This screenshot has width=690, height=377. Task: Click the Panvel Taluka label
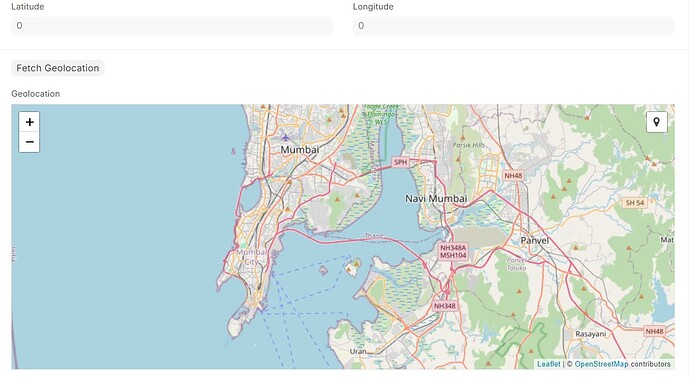[x=517, y=264]
